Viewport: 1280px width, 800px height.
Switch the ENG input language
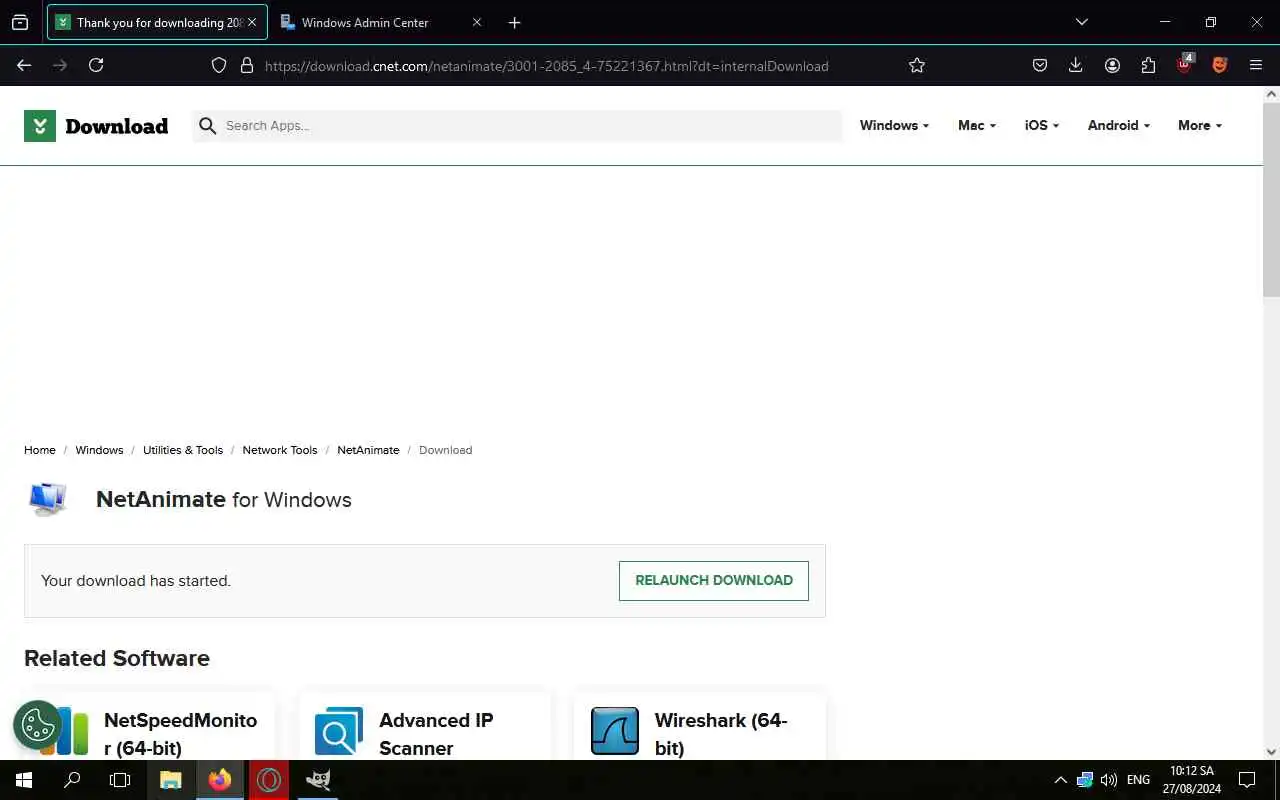tap(1138, 780)
